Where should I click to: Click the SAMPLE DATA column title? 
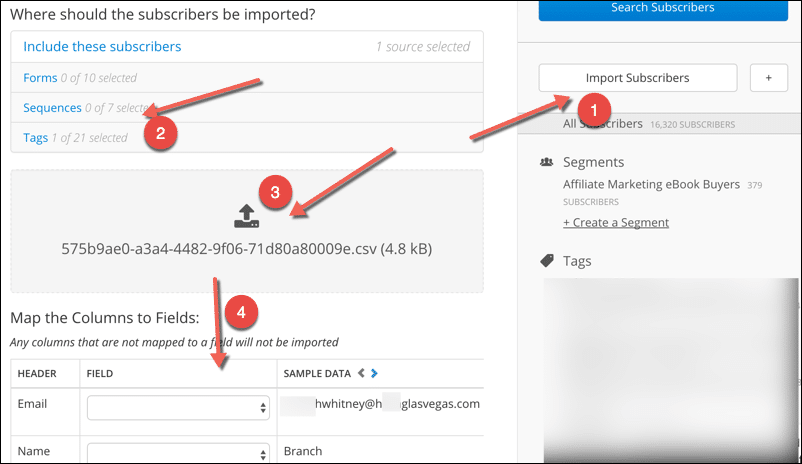(x=317, y=373)
